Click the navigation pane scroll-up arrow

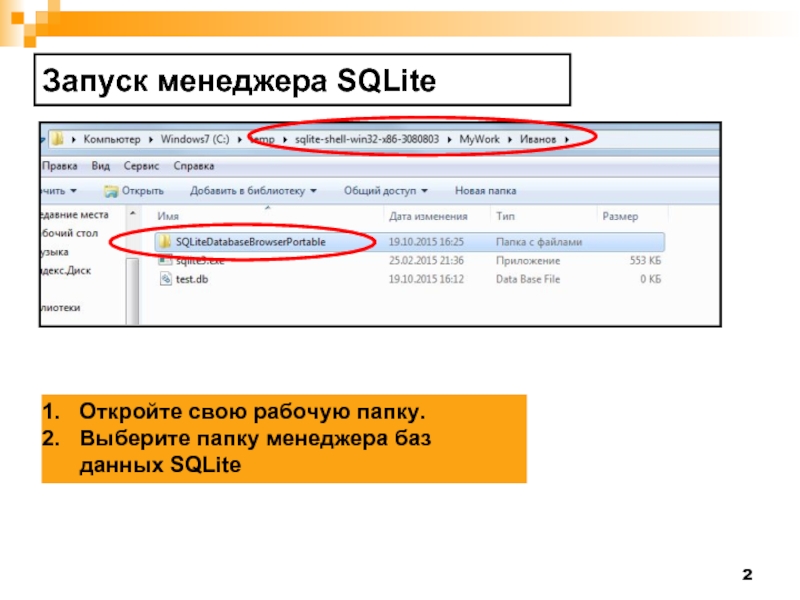(x=133, y=213)
